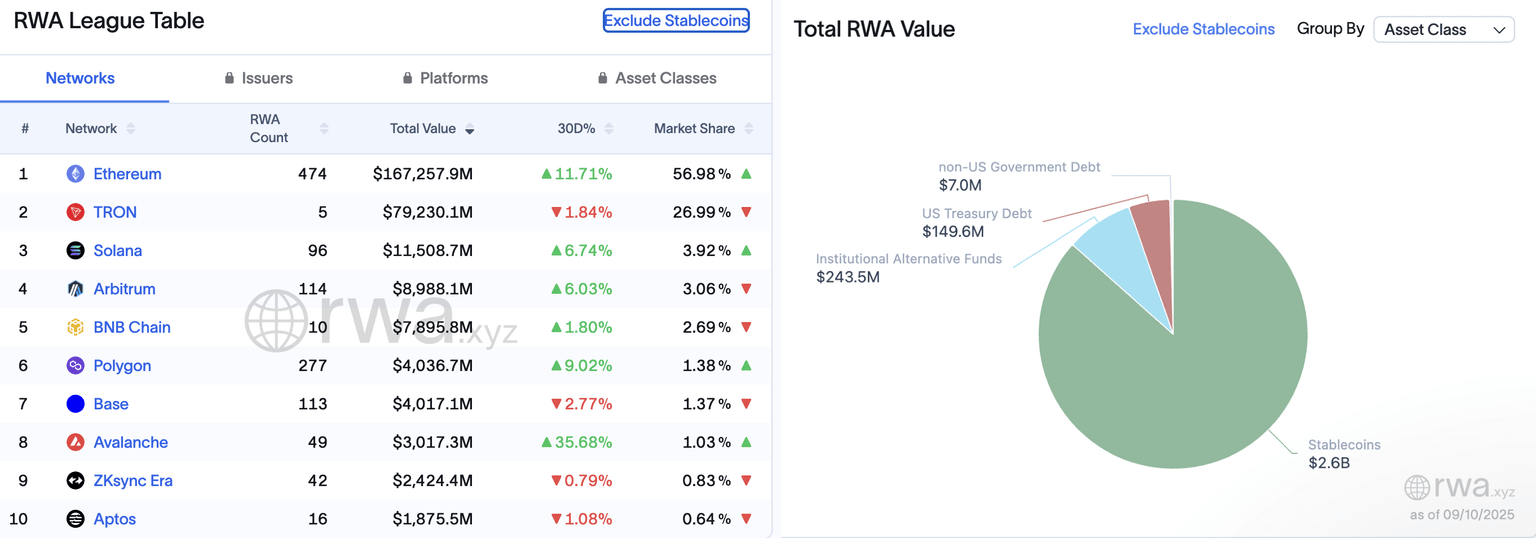Viewport: 1536px width, 538px height.
Task: Click Aptos total value $1,875.5M
Action: (x=432, y=519)
